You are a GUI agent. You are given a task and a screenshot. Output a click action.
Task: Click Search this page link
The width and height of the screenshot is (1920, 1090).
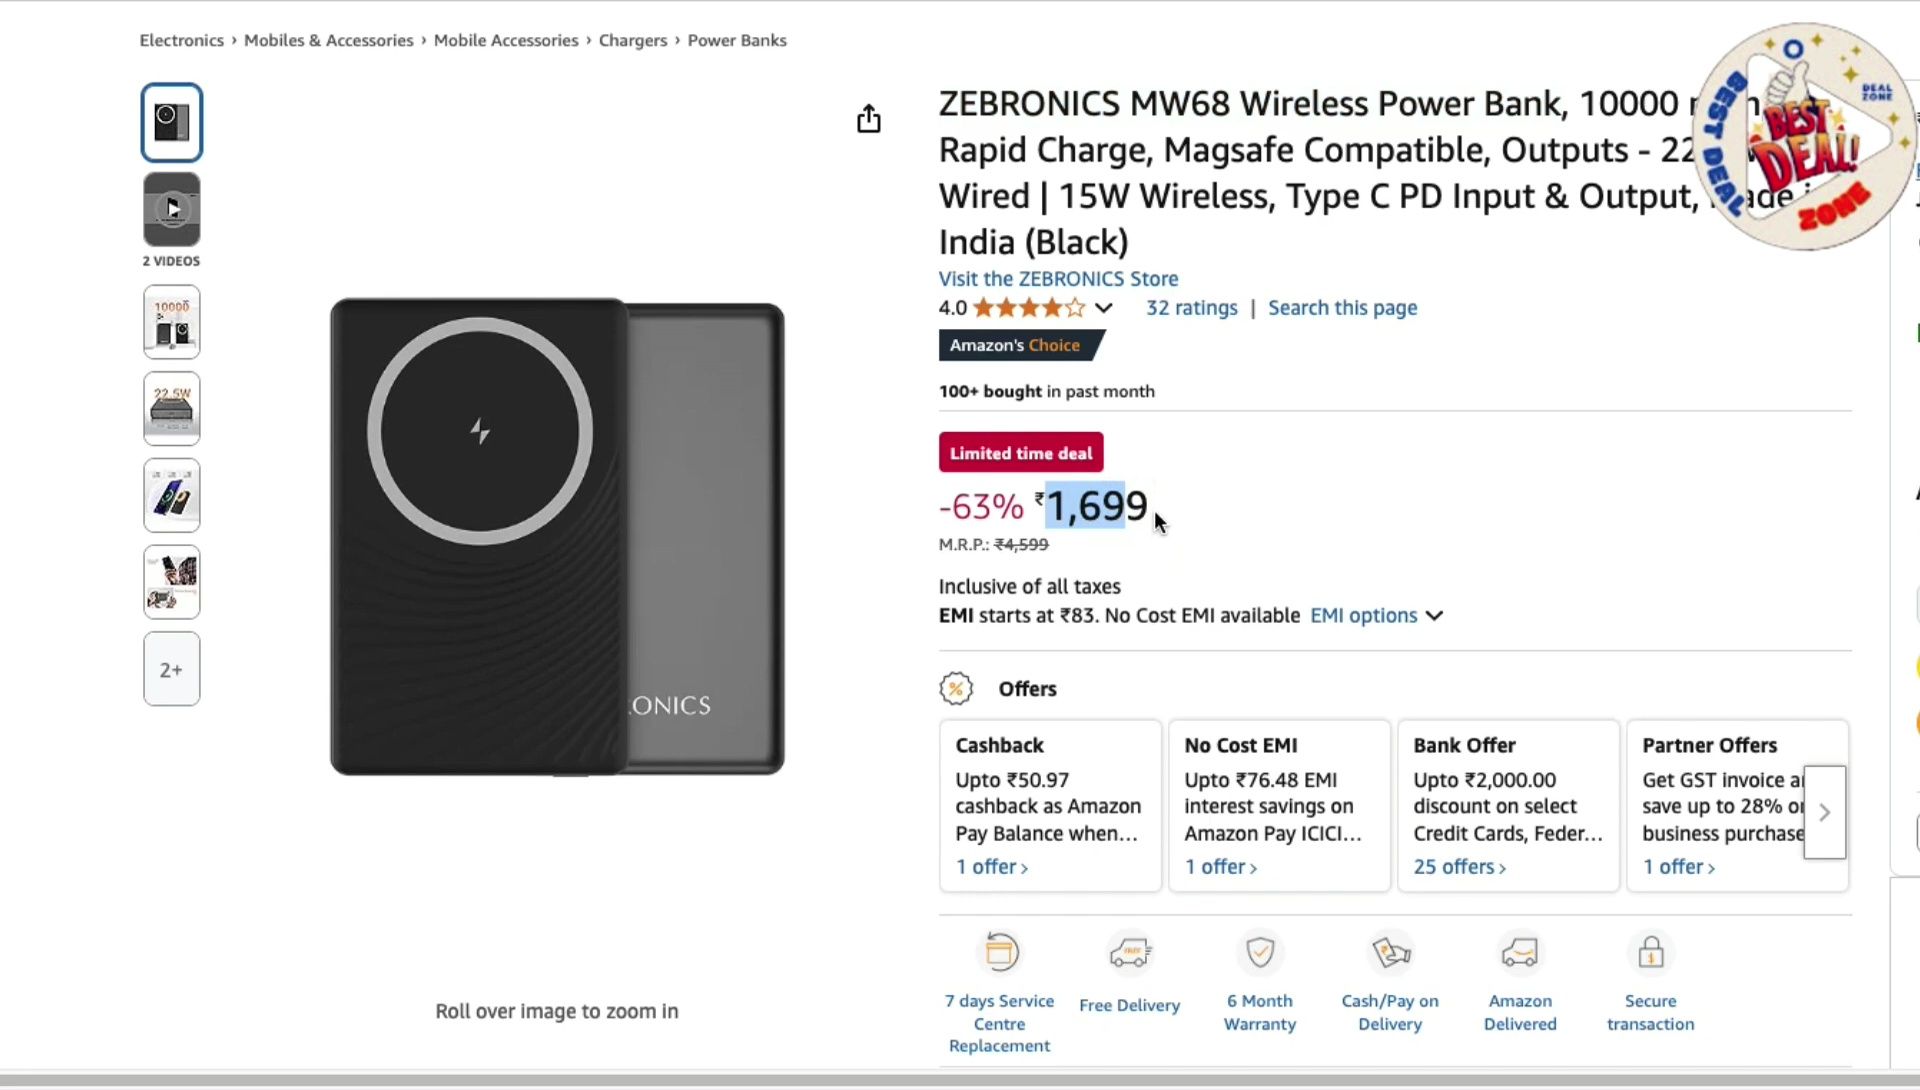coord(1342,308)
